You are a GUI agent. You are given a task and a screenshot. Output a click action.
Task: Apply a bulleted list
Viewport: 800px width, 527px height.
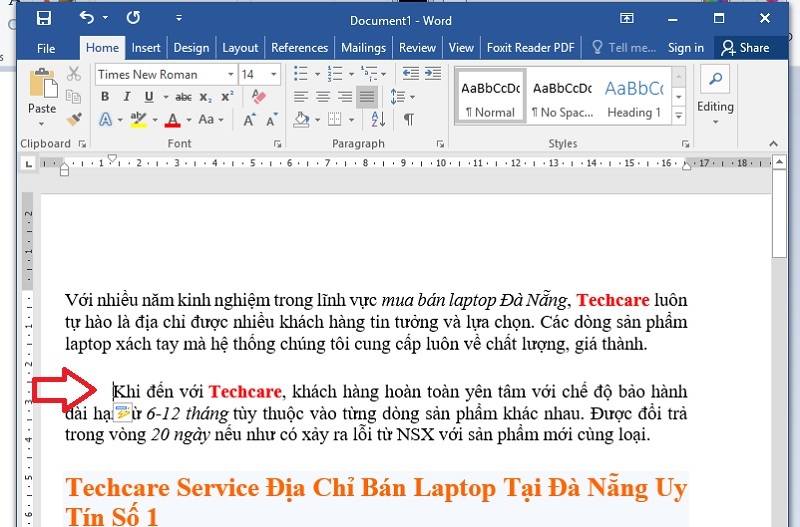pyautogui.click(x=301, y=74)
